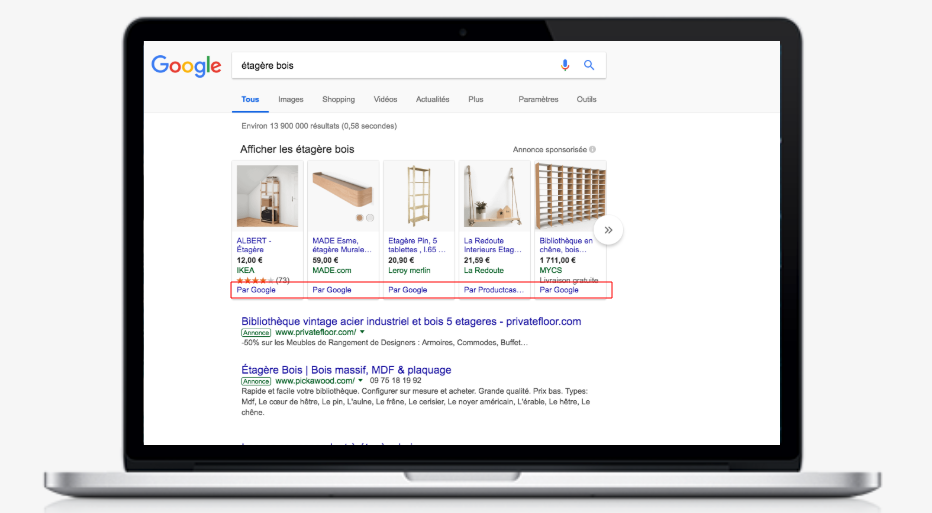Viewport: 932px width, 513px height.
Task: Click the IKEA ALBERT shelf thumbnail
Action: pos(267,196)
